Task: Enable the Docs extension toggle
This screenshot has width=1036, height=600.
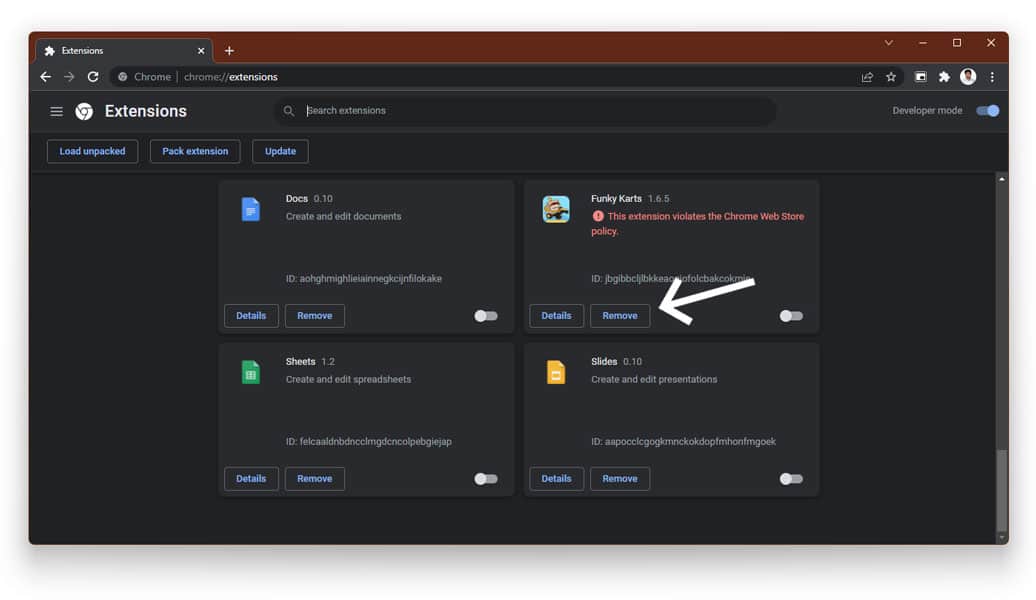Action: tap(486, 316)
